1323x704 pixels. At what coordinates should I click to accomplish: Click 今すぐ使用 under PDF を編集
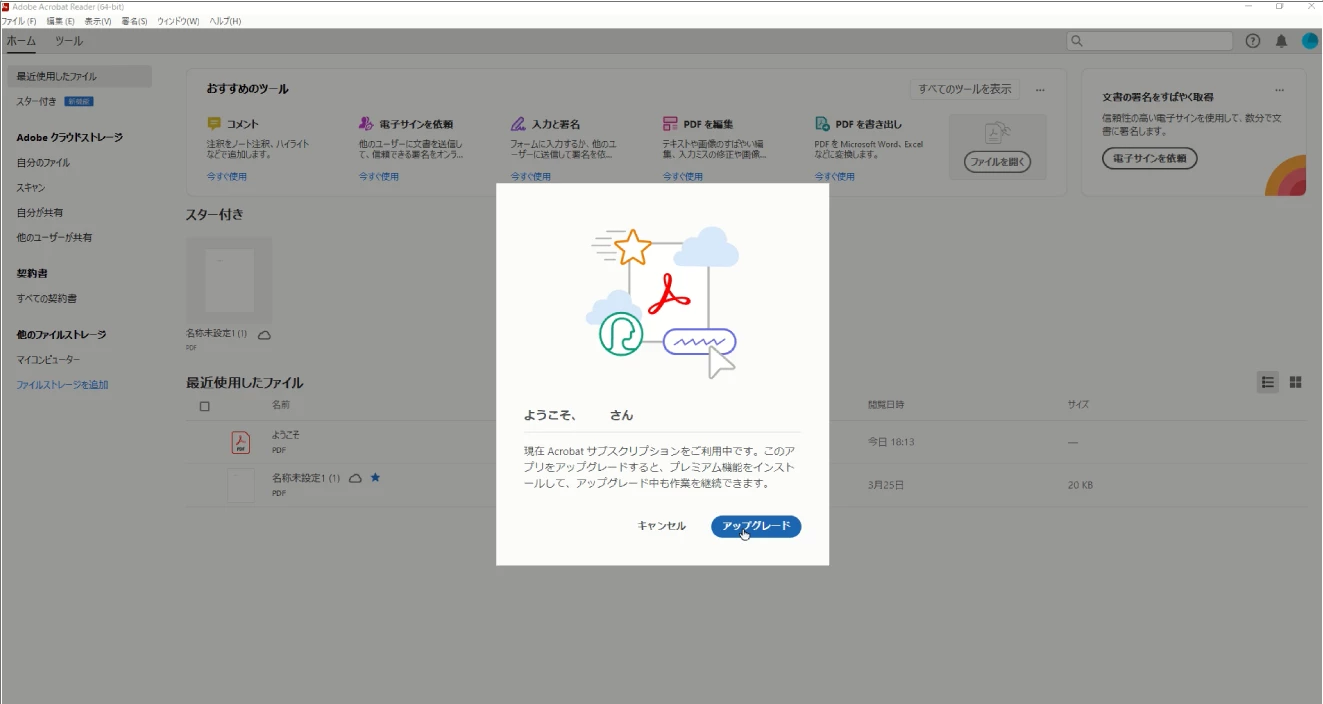tap(683, 177)
